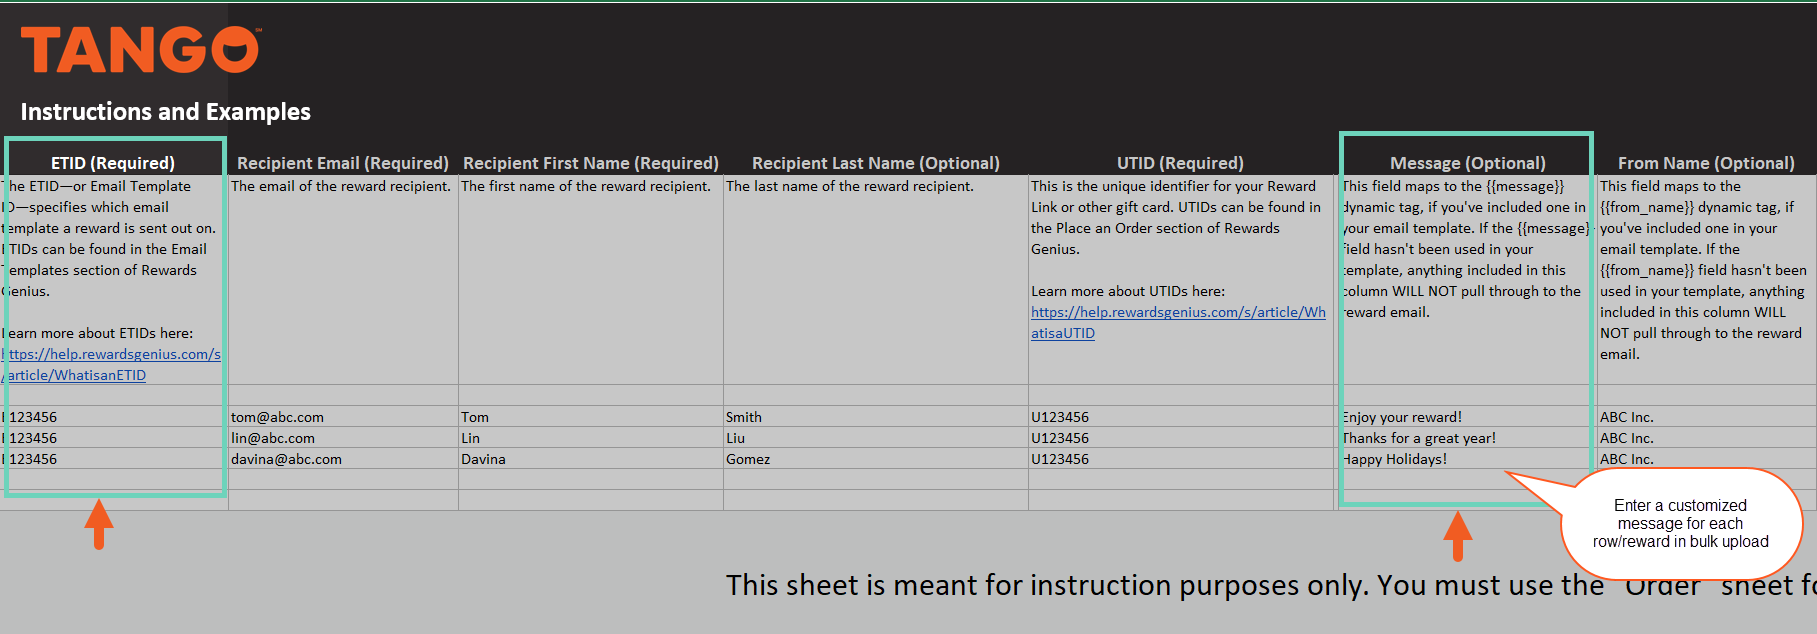Select the Recipient First Name (Required) header

pyautogui.click(x=590, y=163)
